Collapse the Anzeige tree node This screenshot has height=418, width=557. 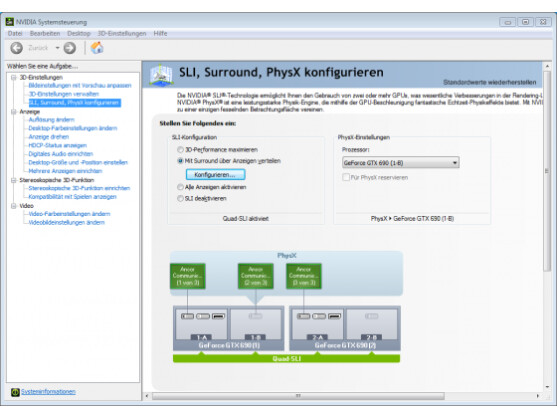[x=13, y=112]
